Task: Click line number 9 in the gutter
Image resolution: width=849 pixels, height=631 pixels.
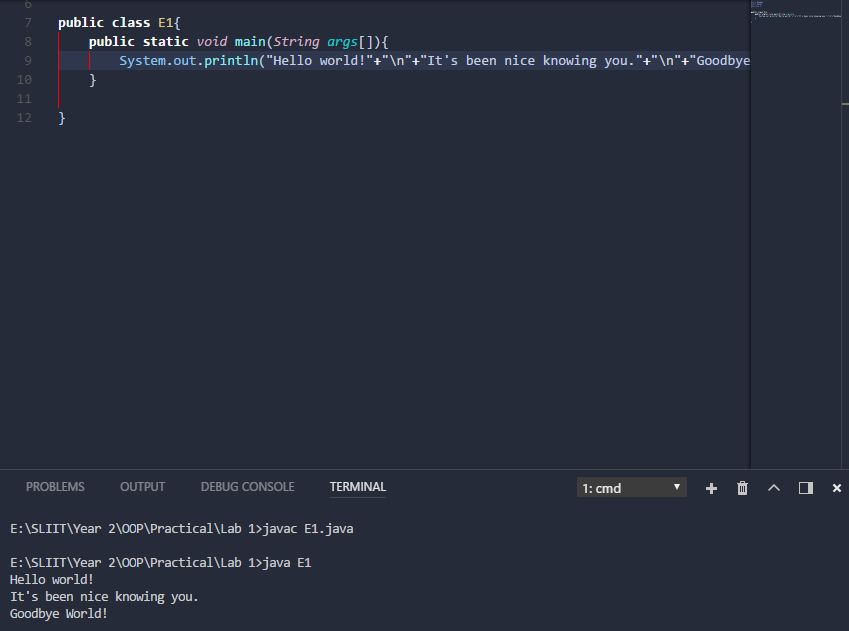Action: (x=27, y=60)
